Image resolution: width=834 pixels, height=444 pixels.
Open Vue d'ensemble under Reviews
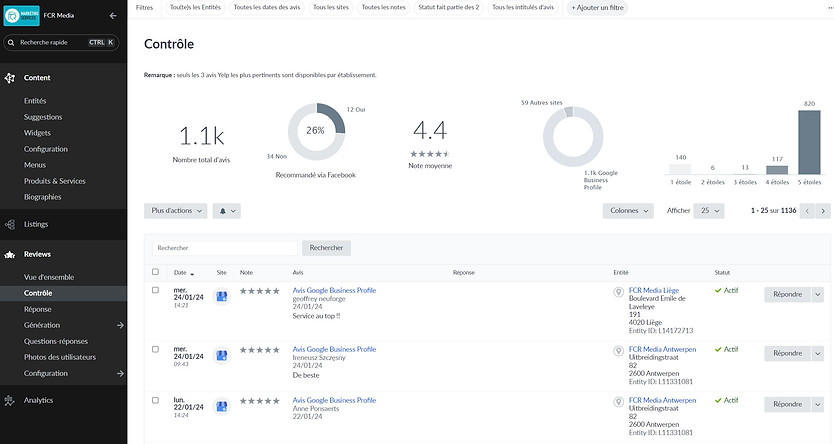click(x=49, y=278)
